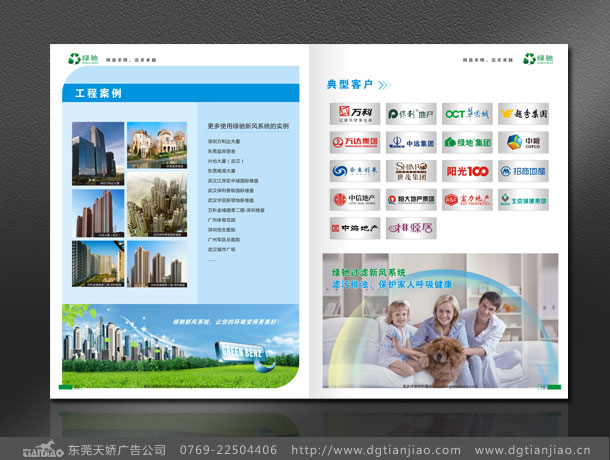Open the glass skyscraper photo thumbnail
Image resolution: width=610 pixels, height=460 pixels.
[98, 146]
